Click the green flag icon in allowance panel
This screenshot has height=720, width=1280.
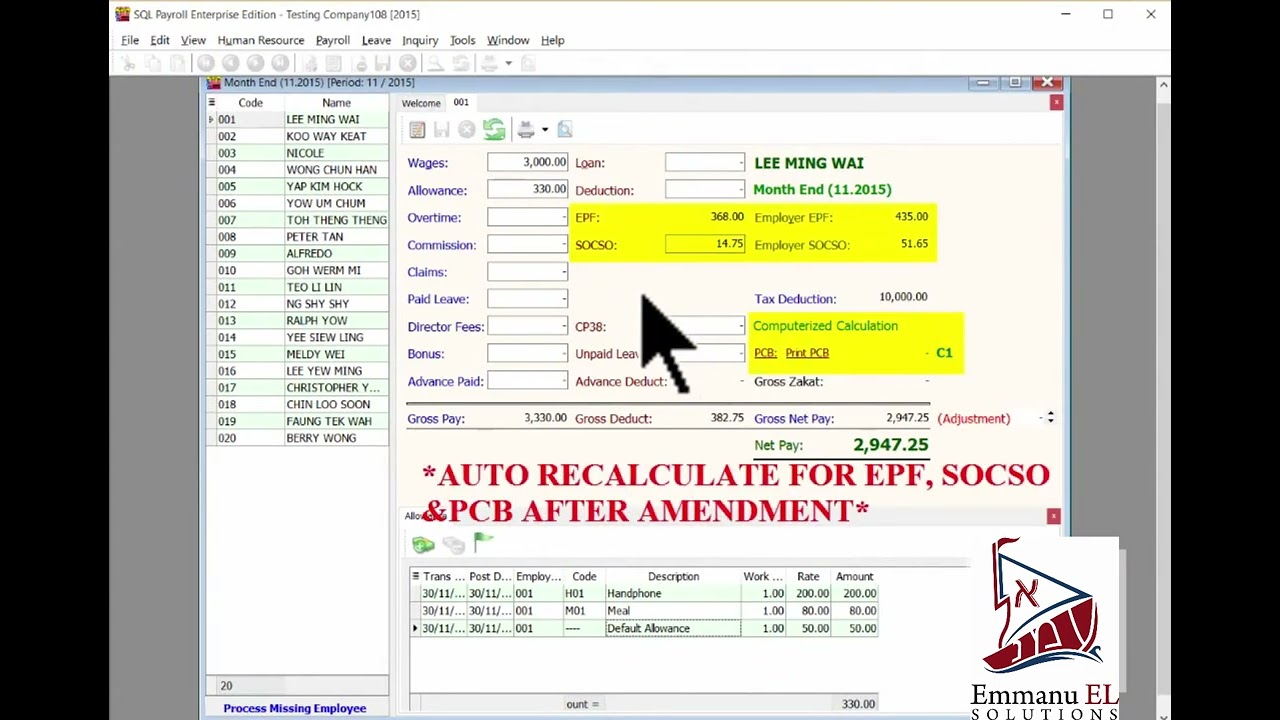[x=484, y=543]
